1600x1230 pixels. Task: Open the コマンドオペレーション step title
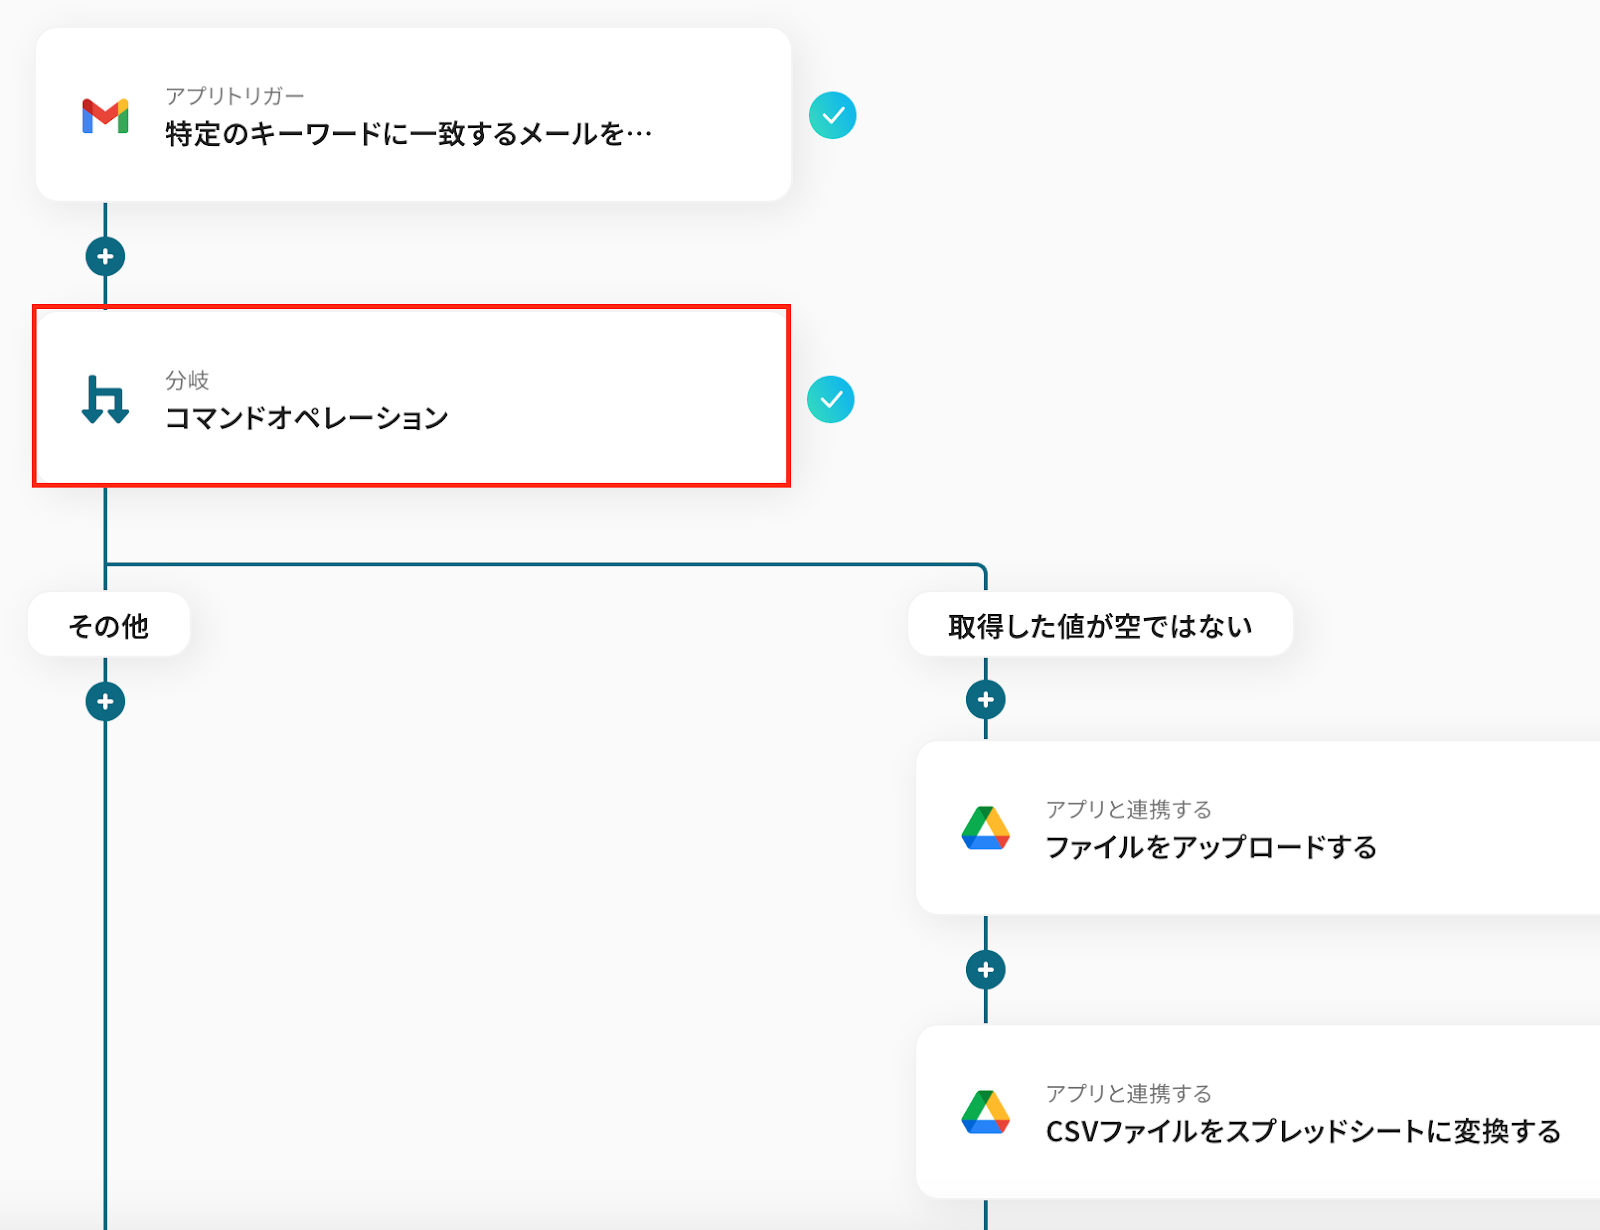(x=306, y=418)
